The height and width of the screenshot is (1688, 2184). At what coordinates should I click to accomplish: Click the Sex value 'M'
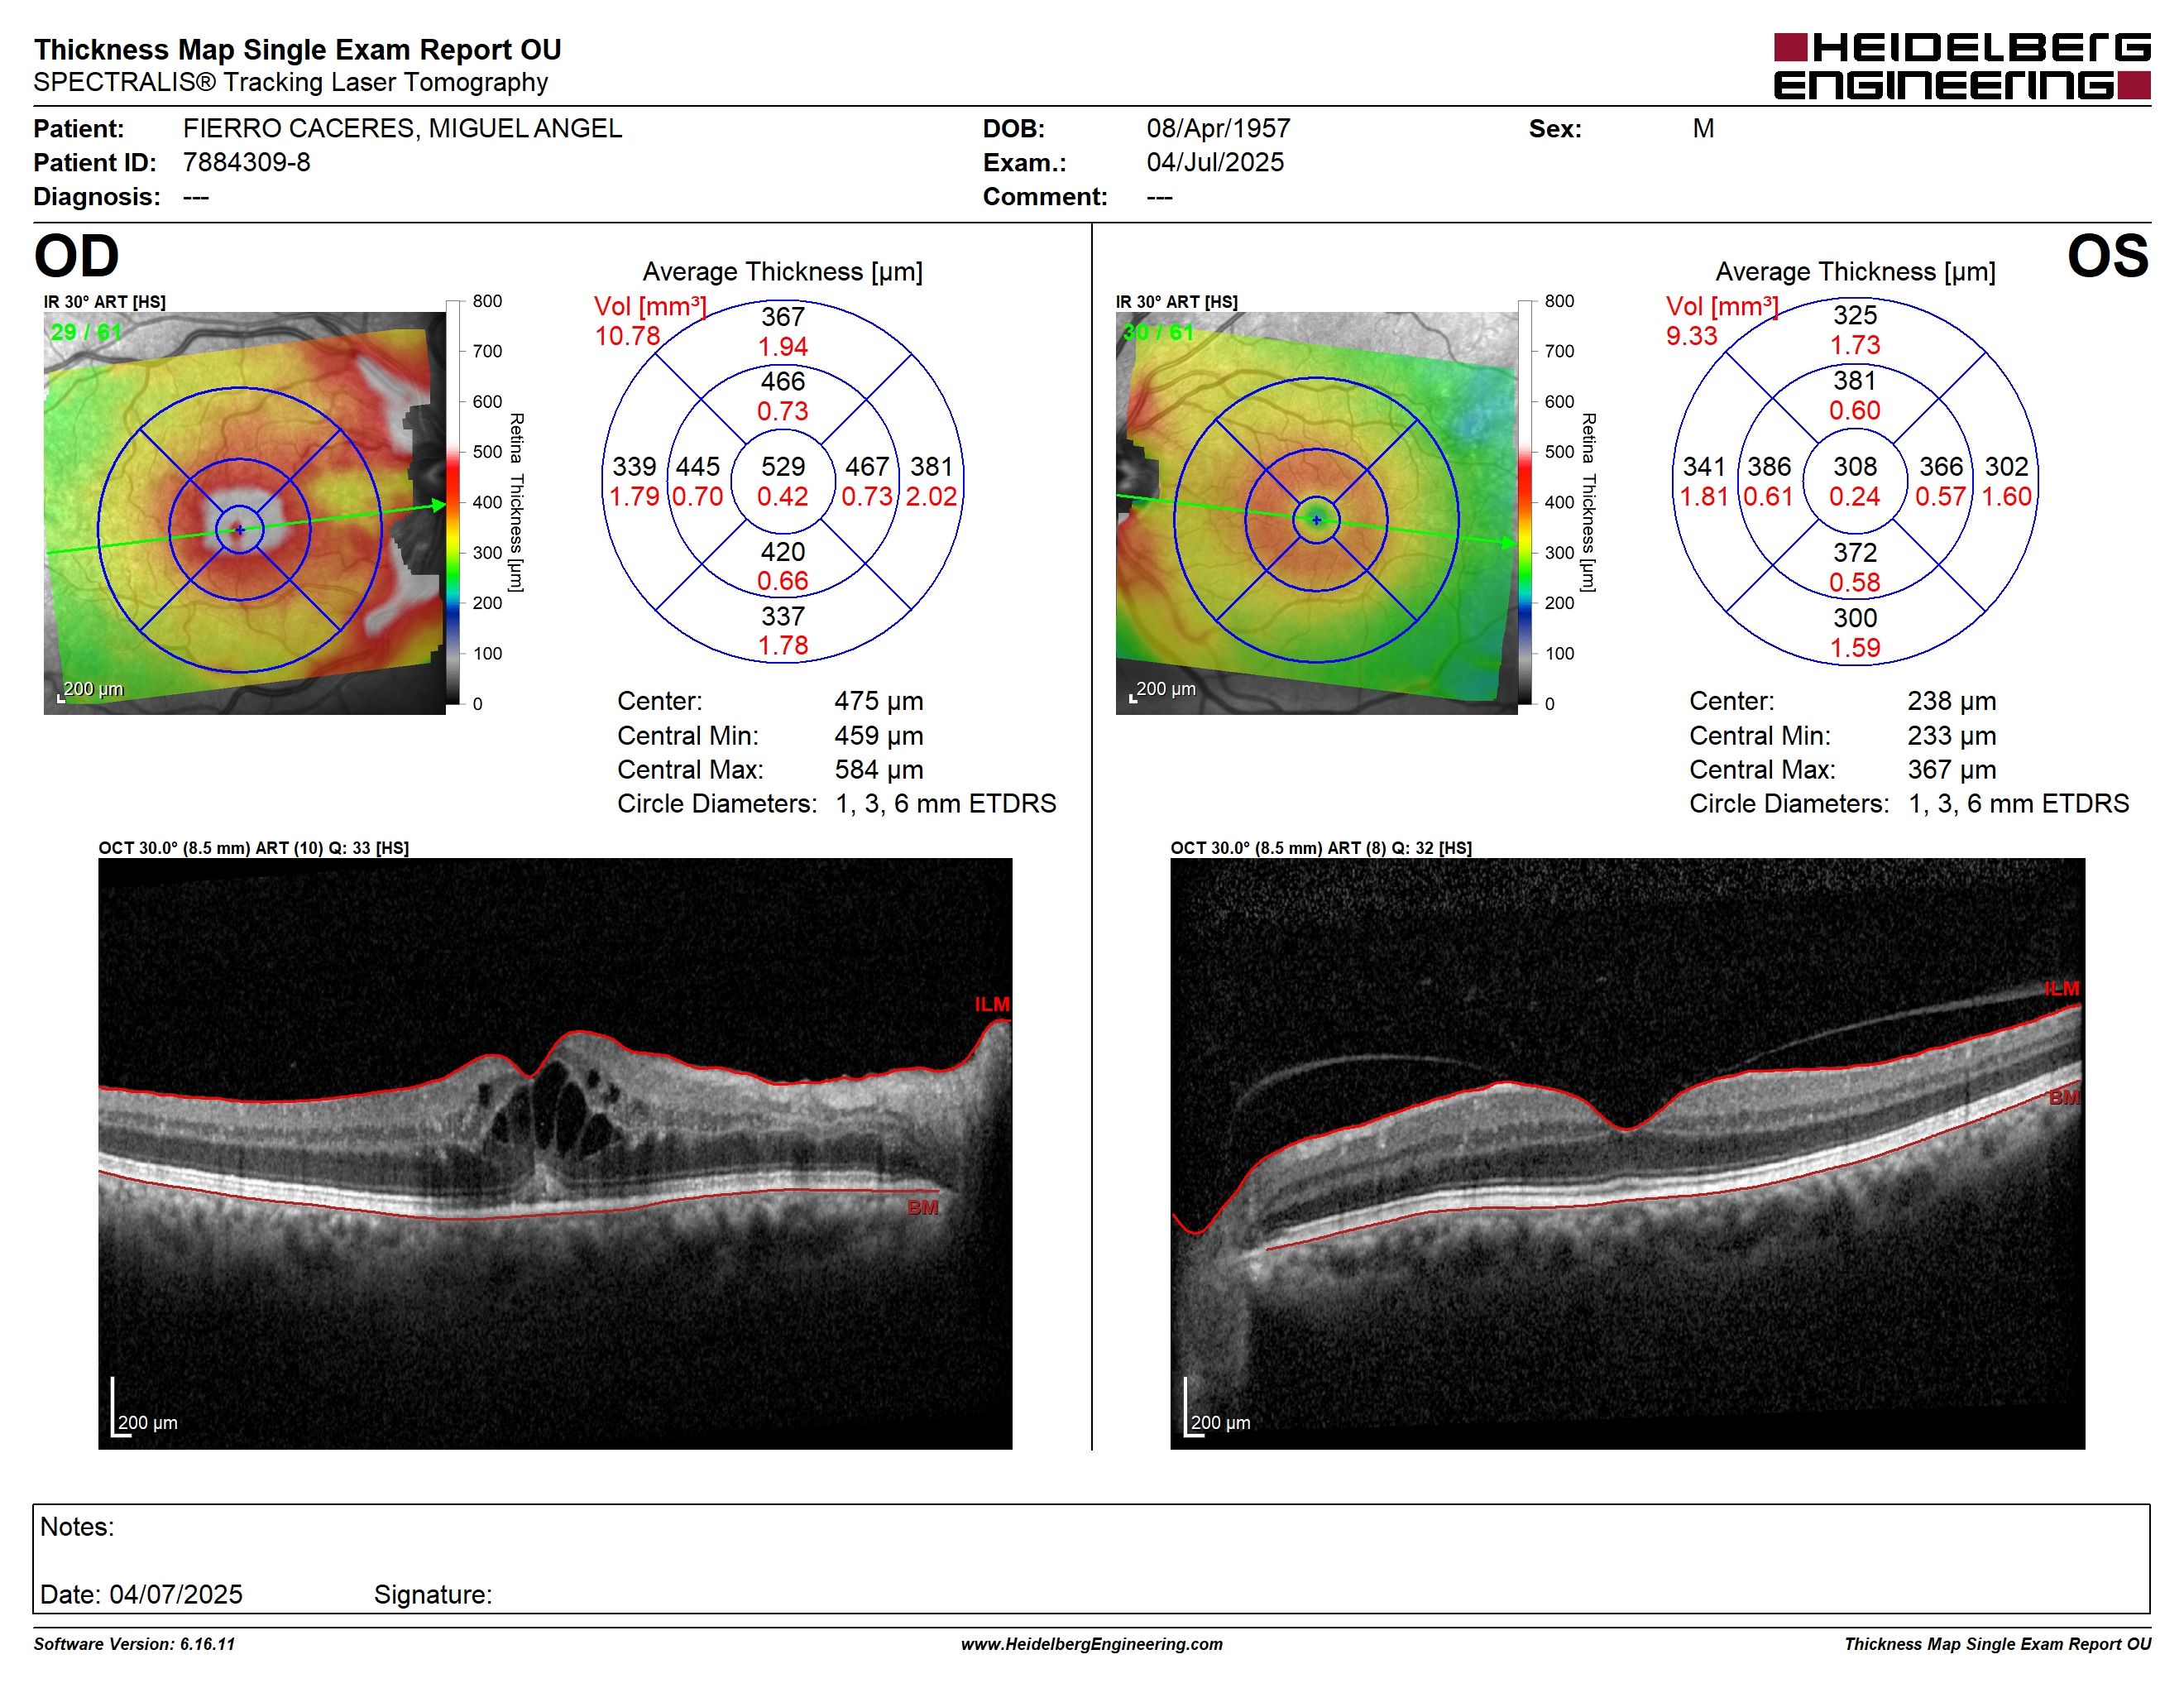(x=1703, y=128)
